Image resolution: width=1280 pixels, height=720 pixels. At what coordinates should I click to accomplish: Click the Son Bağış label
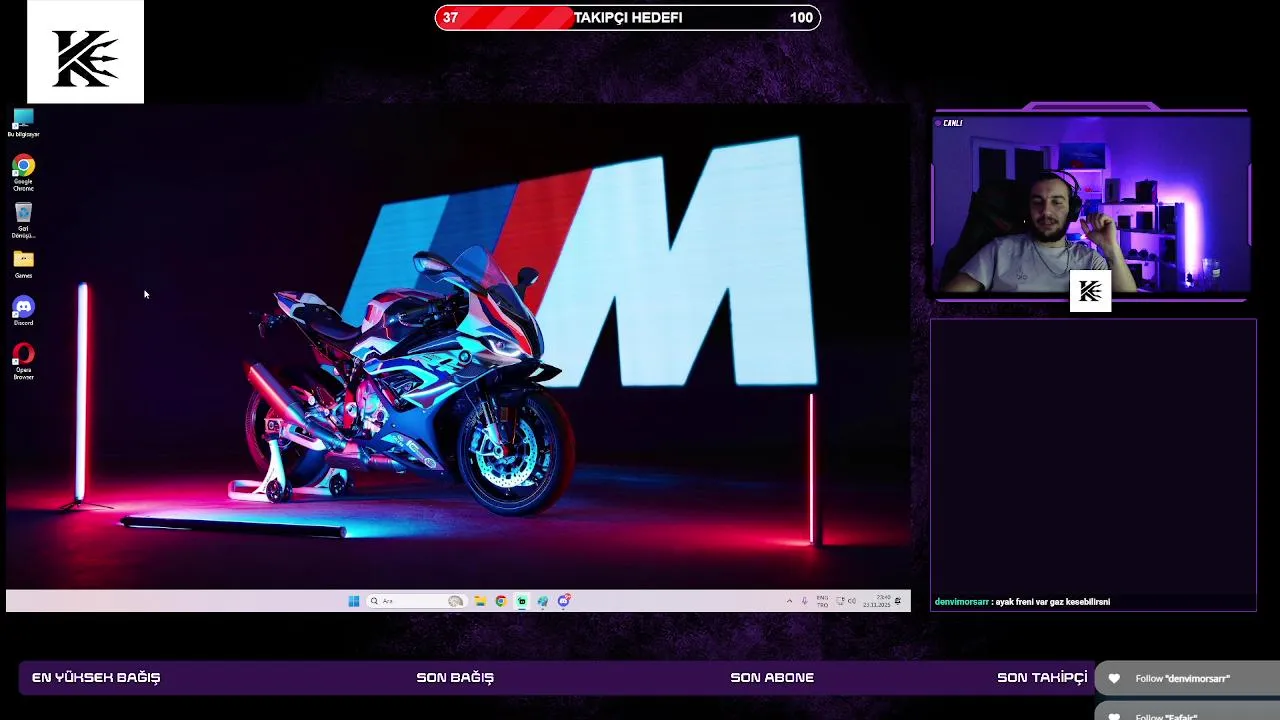[x=455, y=677]
